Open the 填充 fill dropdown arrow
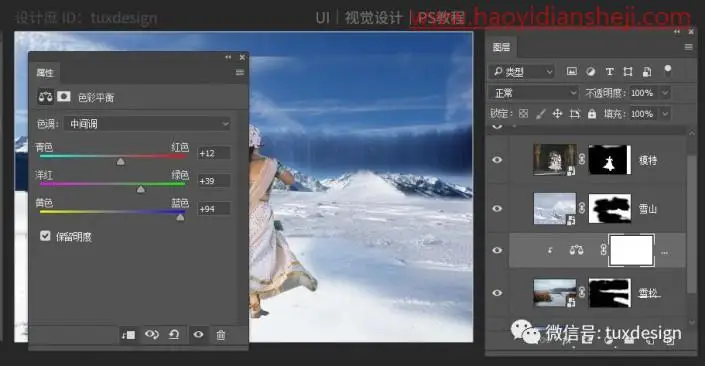Viewport: 705px width, 366px height. tap(665, 114)
